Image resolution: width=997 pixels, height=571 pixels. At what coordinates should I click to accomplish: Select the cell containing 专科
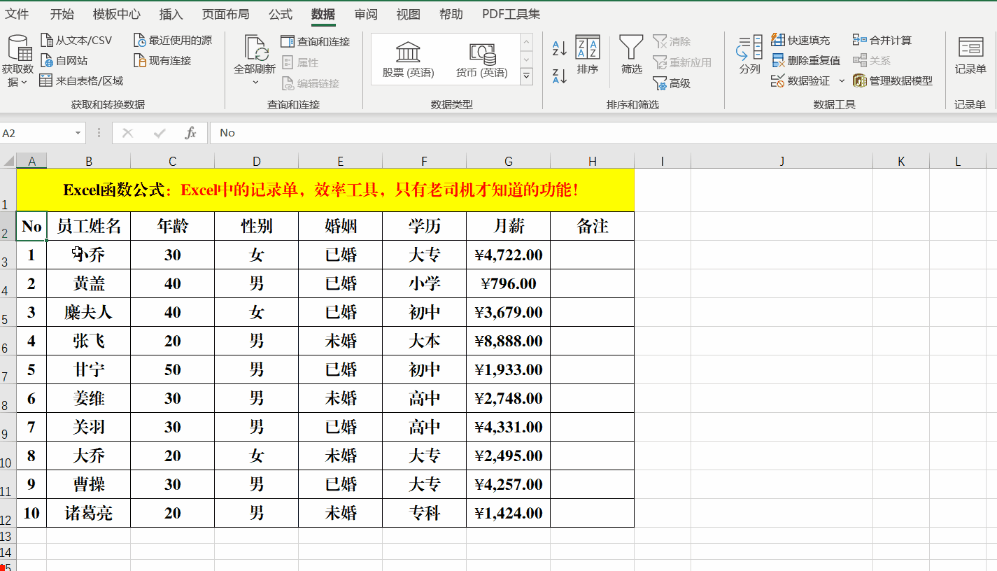(x=424, y=513)
